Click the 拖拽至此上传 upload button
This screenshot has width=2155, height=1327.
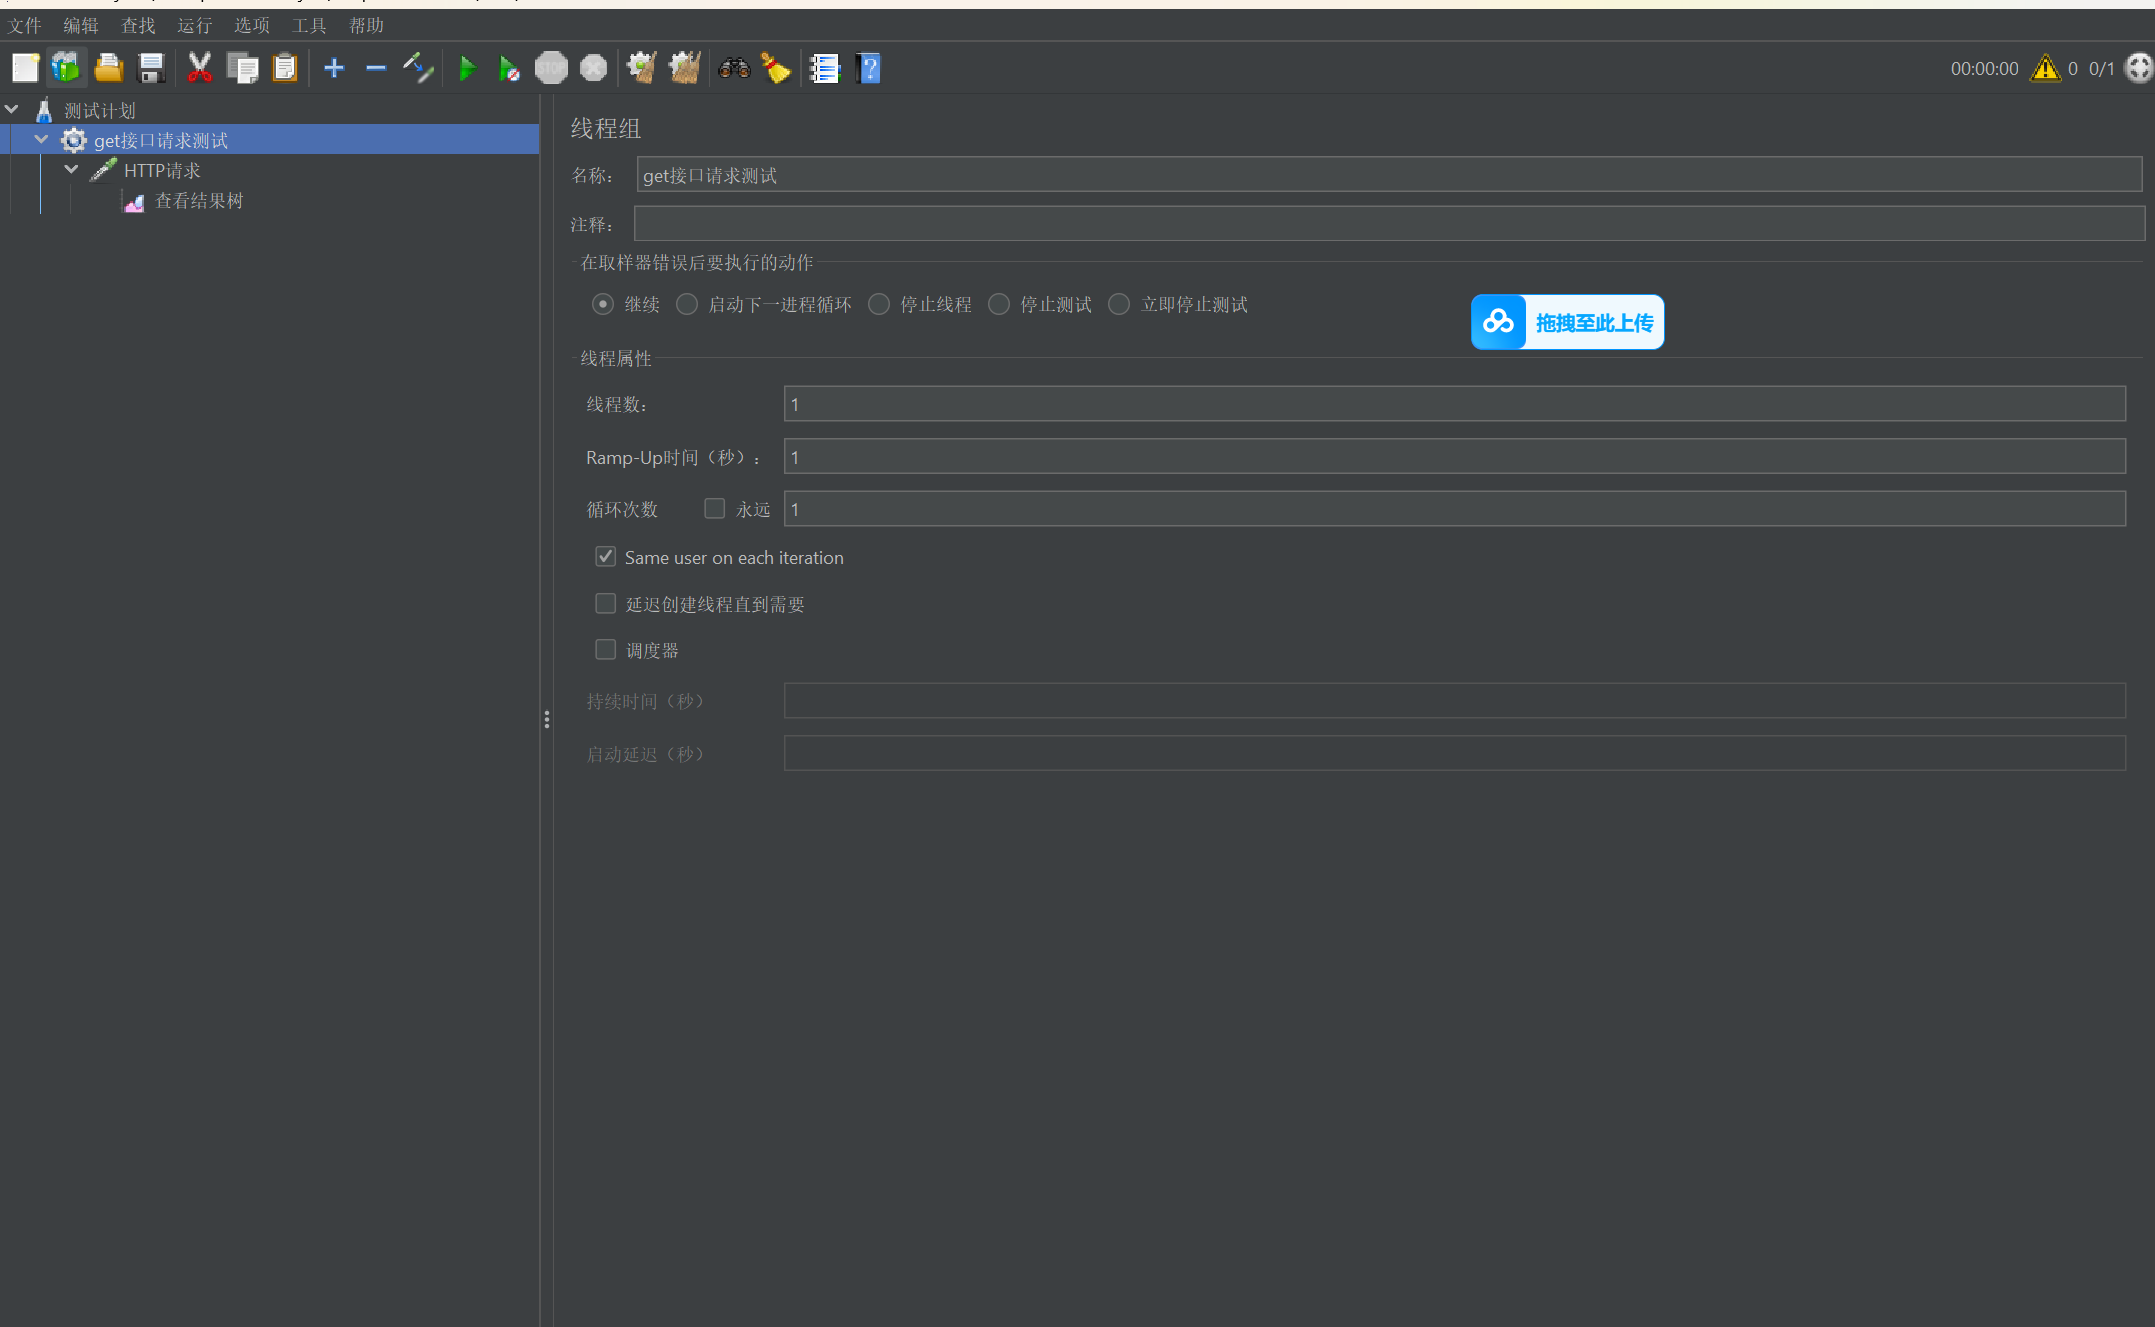[x=1567, y=322]
